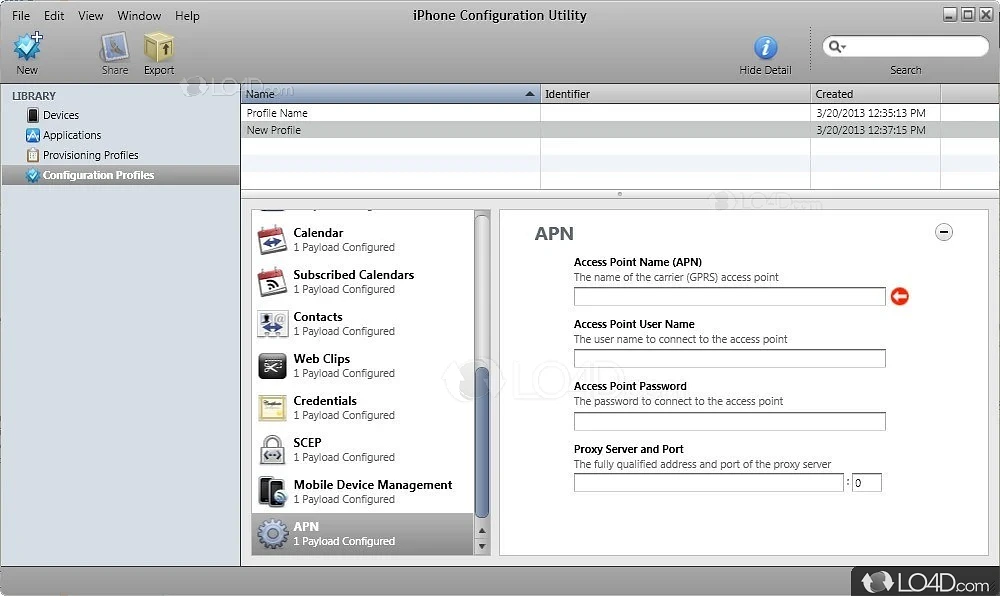This screenshot has width=1000, height=596.
Task: Click the Hide Detail info icon
Action: tap(765, 48)
